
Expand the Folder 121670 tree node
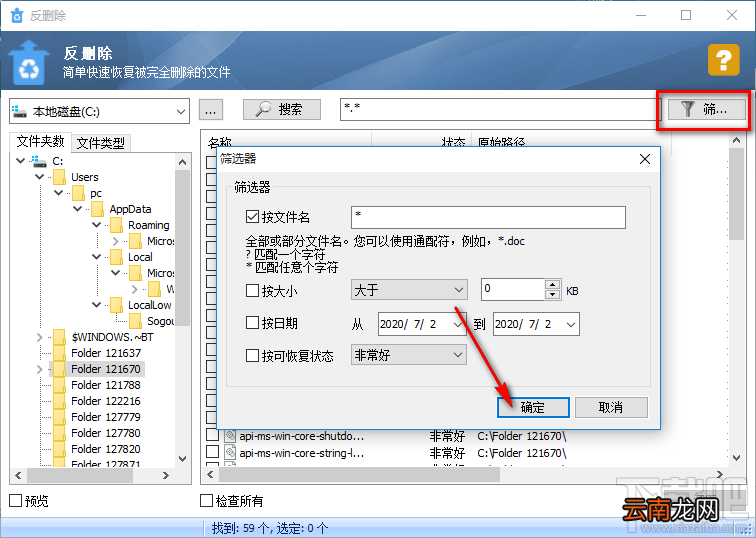[x=40, y=369]
